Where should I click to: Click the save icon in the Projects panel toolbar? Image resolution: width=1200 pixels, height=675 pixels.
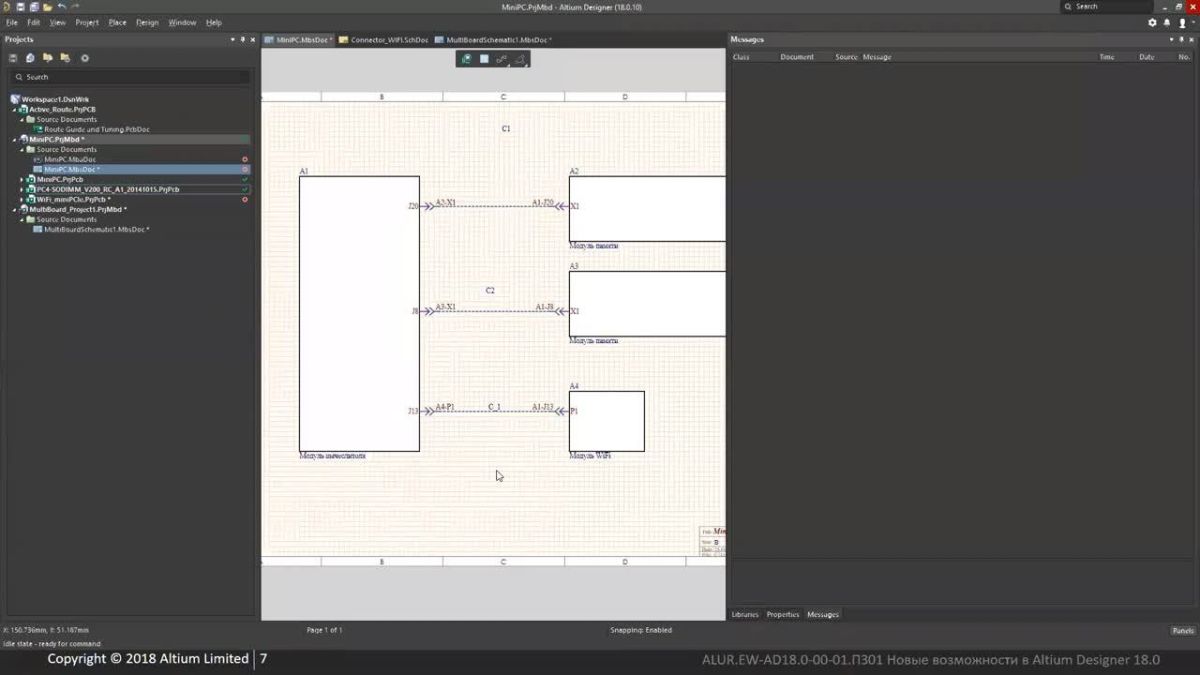pos(13,58)
